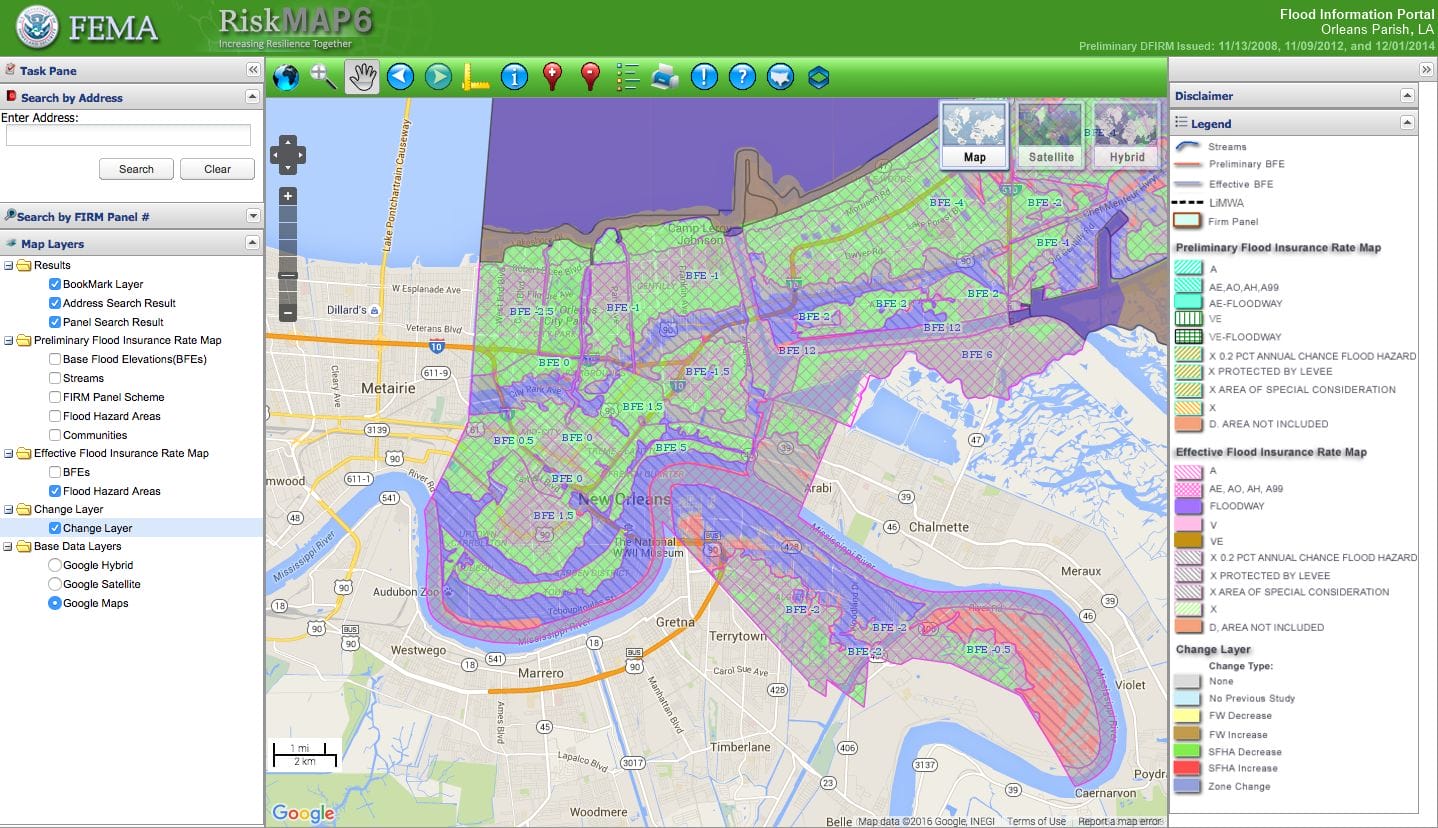Image resolution: width=1438 pixels, height=828 pixels.
Task: Collapse the Legend panel
Action: 1407,123
